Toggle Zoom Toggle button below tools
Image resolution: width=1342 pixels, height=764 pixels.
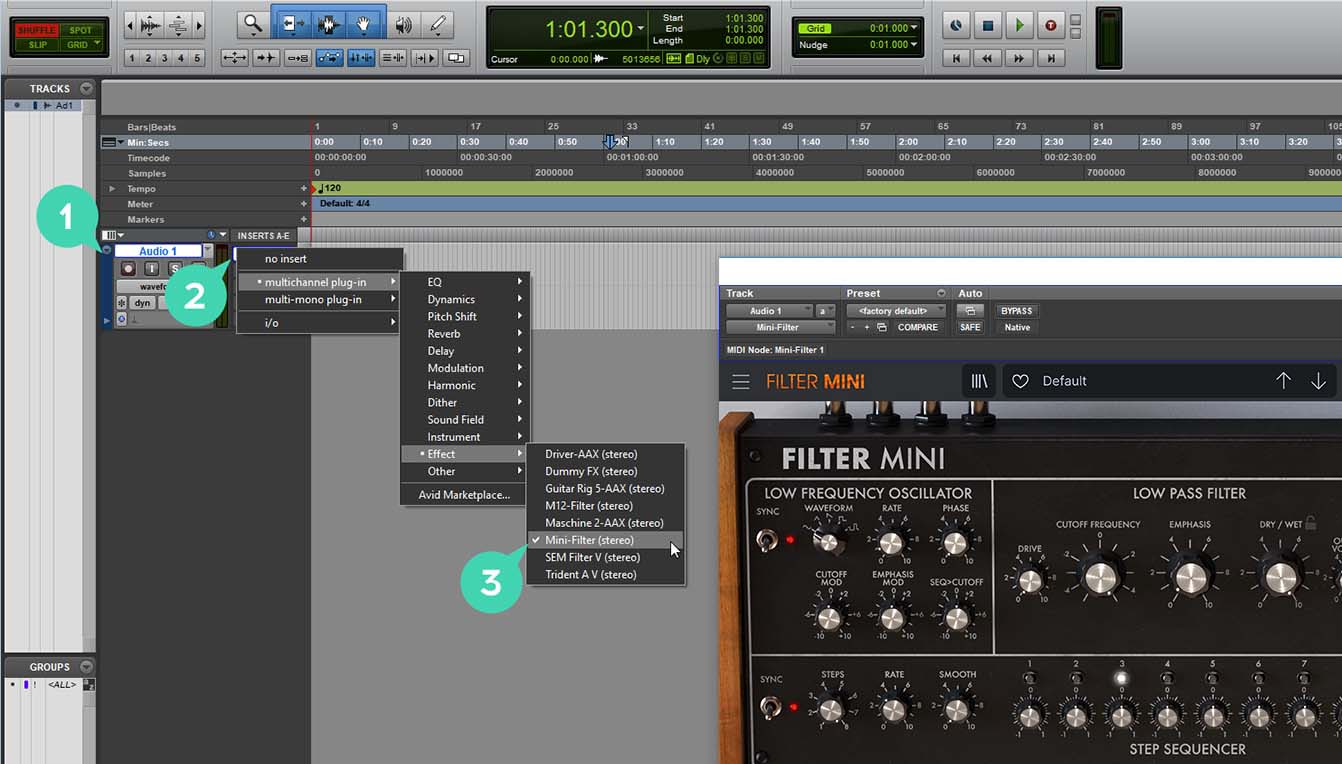[235, 58]
